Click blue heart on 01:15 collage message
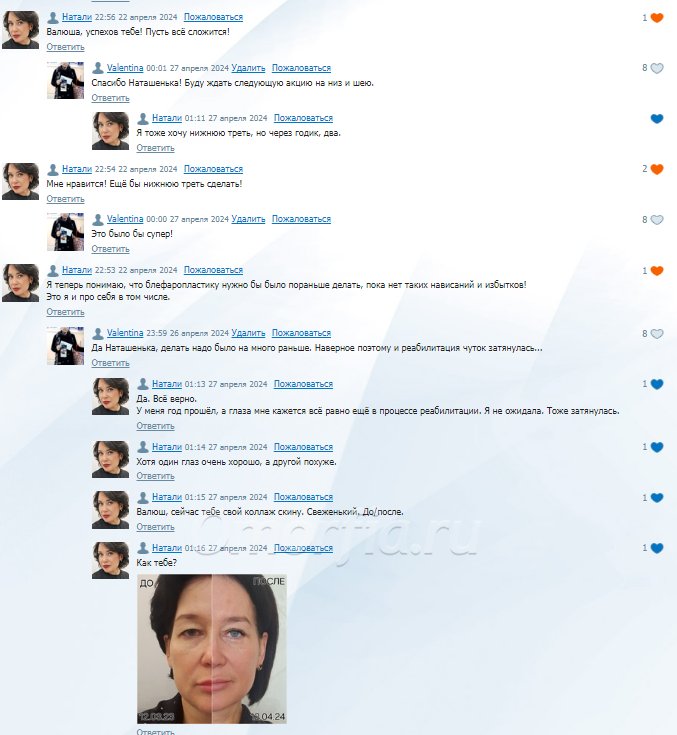This screenshot has height=735, width=677. (x=657, y=498)
